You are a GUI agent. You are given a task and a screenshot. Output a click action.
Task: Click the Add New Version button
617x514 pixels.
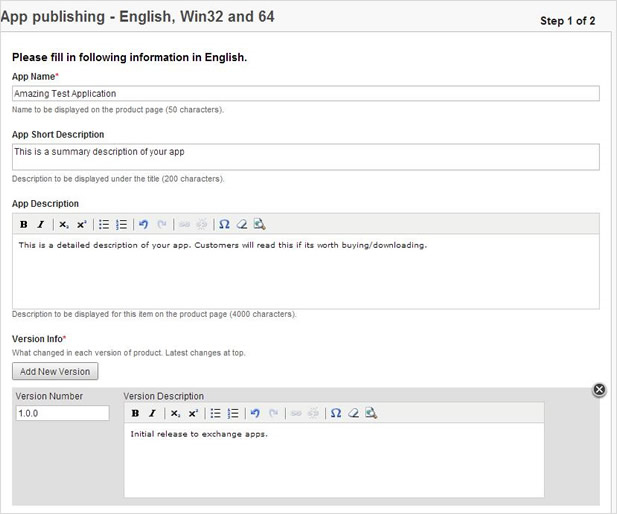pyautogui.click(x=55, y=372)
